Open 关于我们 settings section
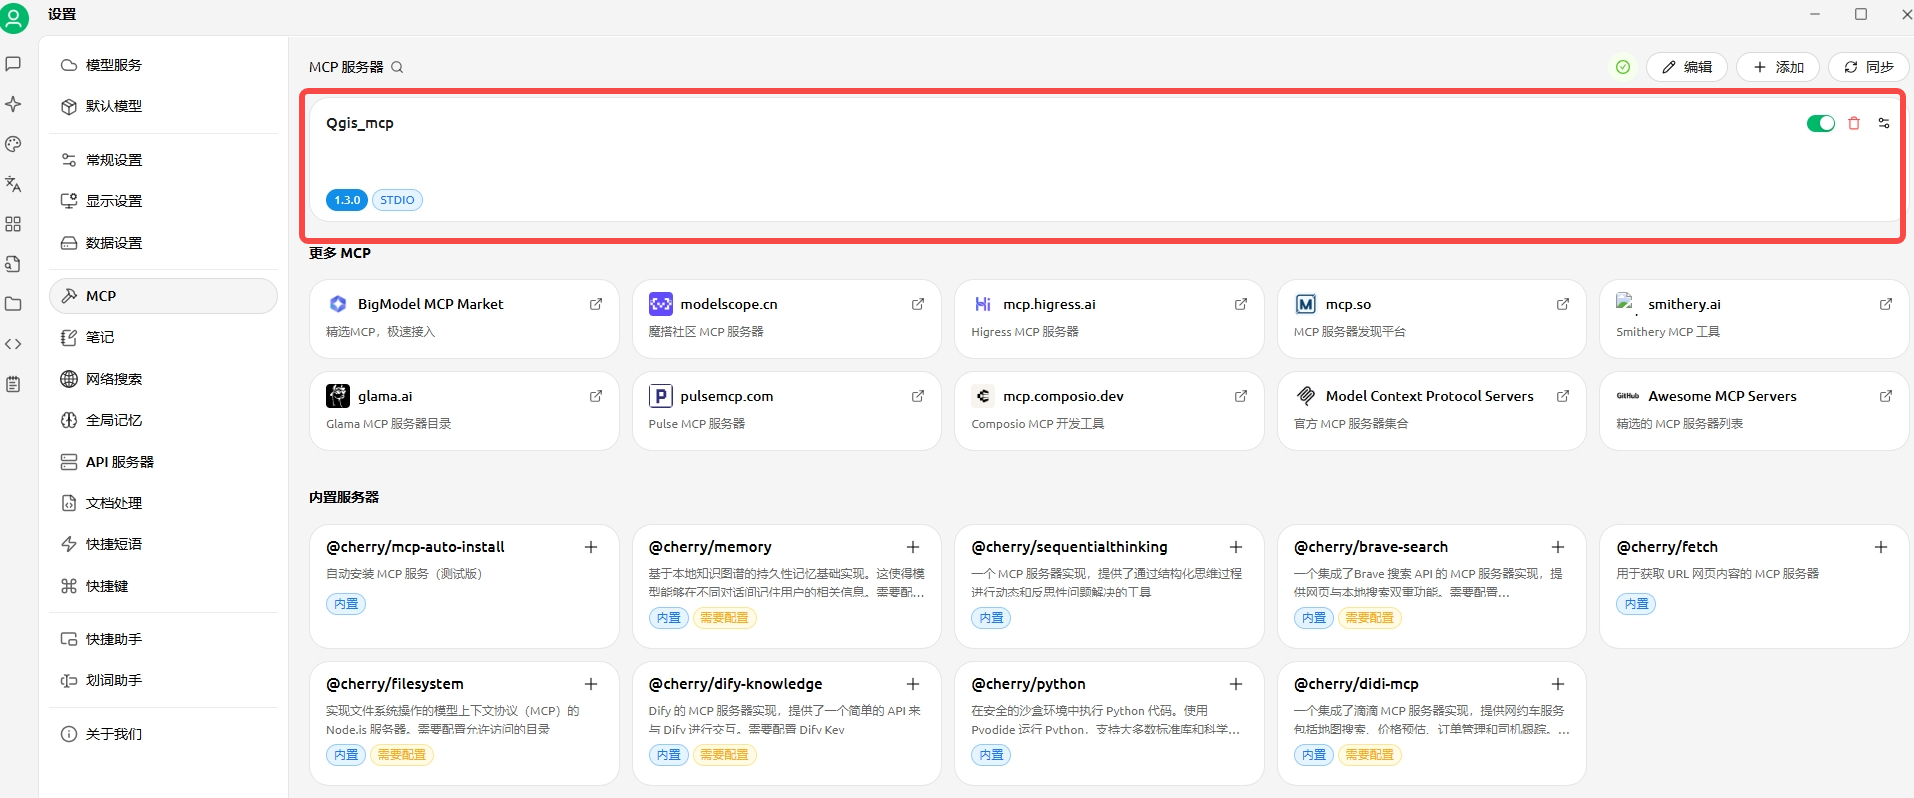This screenshot has width=1914, height=798. tap(163, 734)
